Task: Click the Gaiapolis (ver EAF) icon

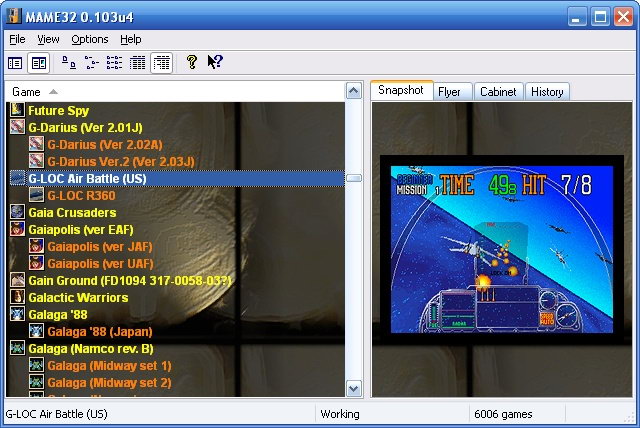Action: pos(17,229)
